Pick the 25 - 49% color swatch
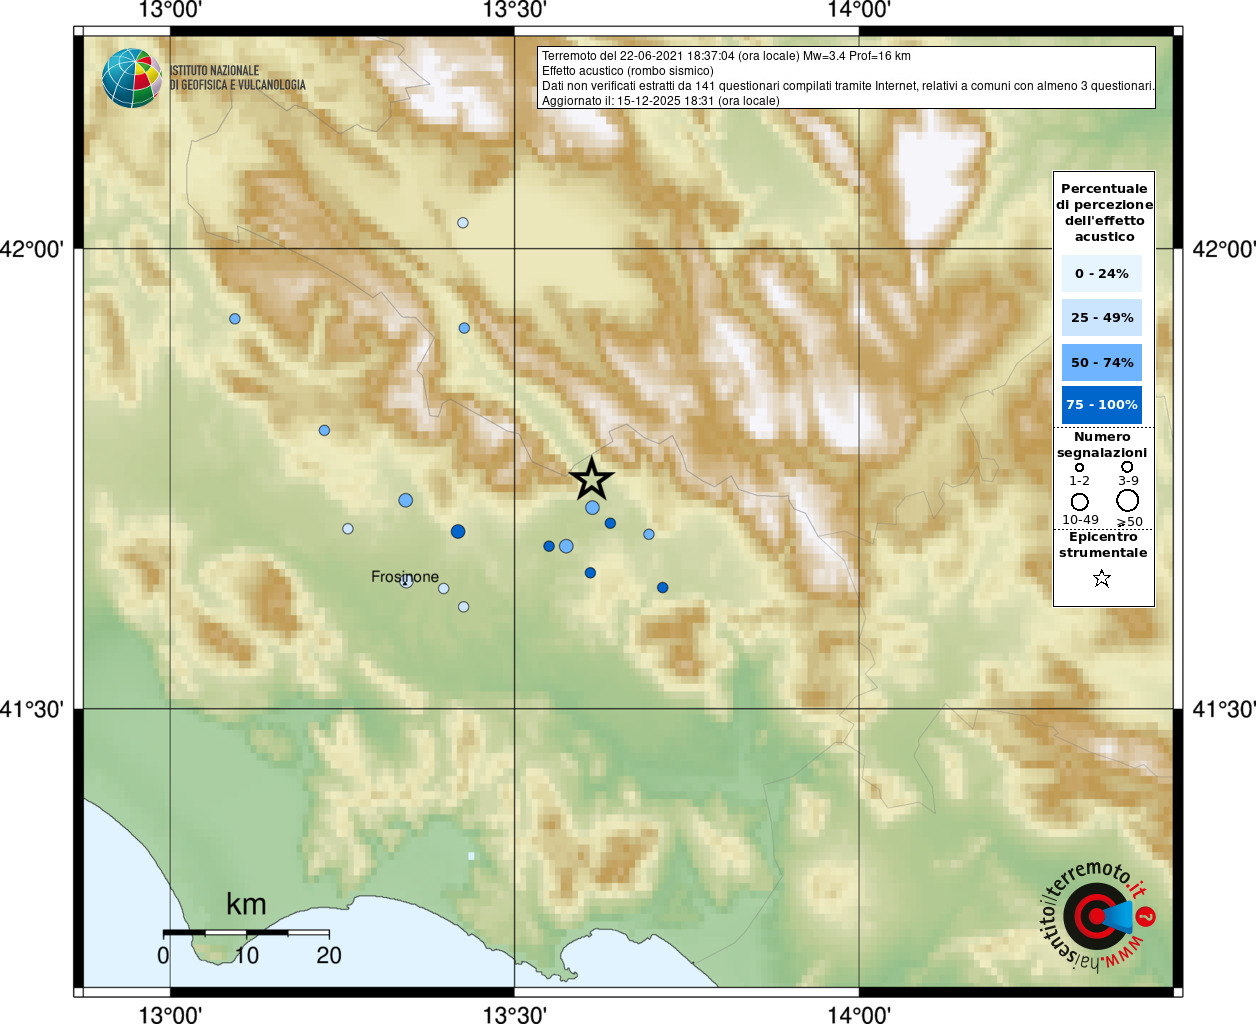The image size is (1256, 1024). click(x=1102, y=318)
